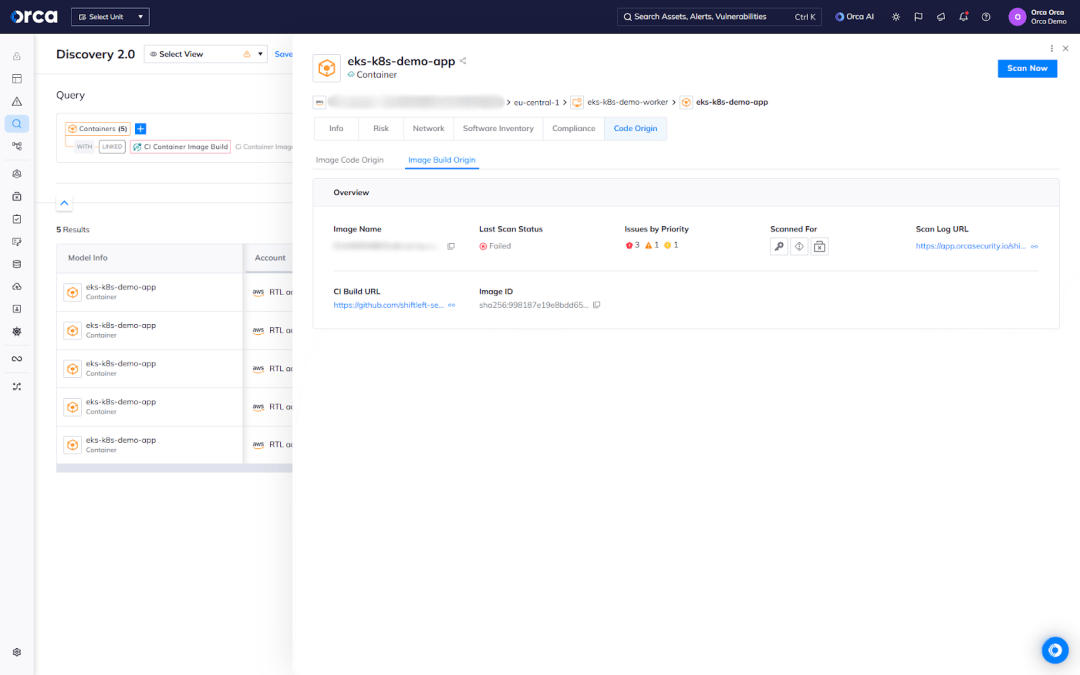Click the horizontal scrollbar under the results table

174,468
